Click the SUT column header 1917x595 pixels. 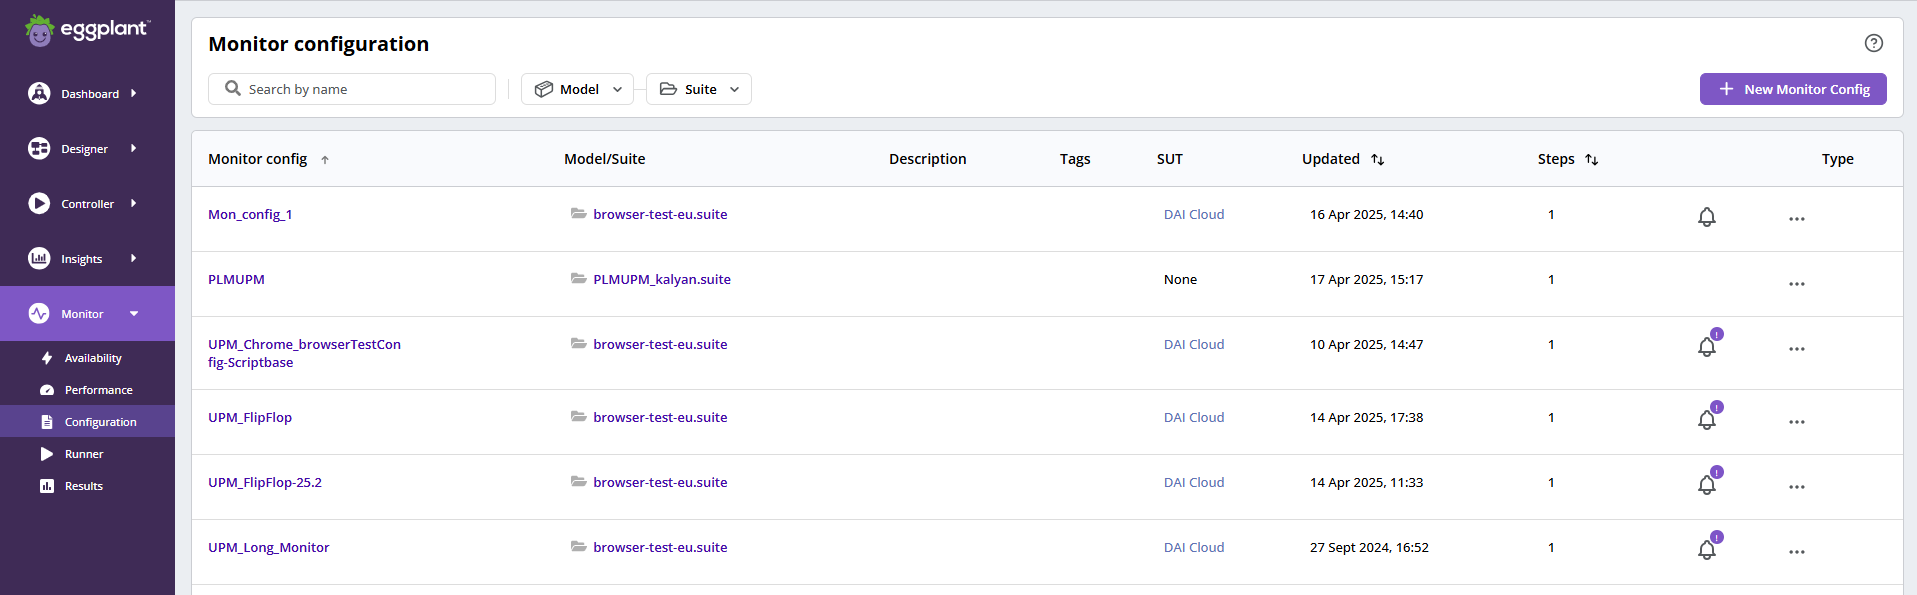pyautogui.click(x=1170, y=159)
